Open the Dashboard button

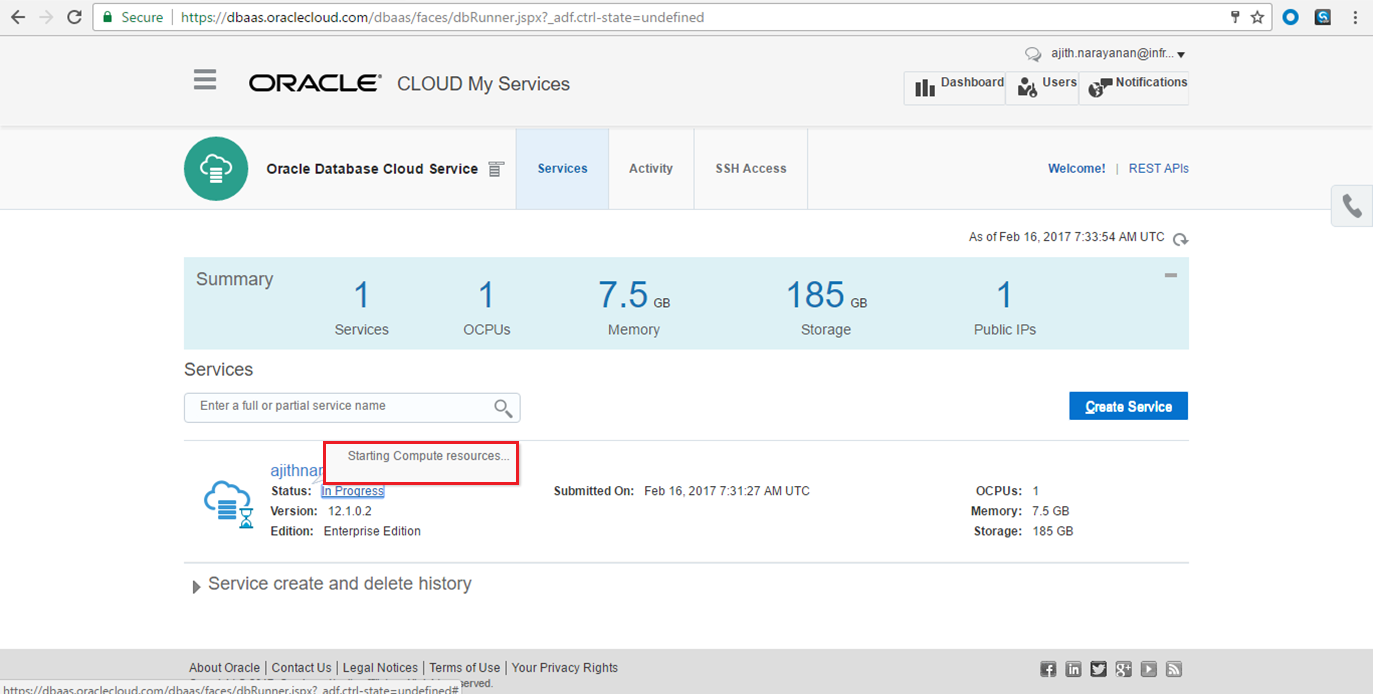pos(954,87)
